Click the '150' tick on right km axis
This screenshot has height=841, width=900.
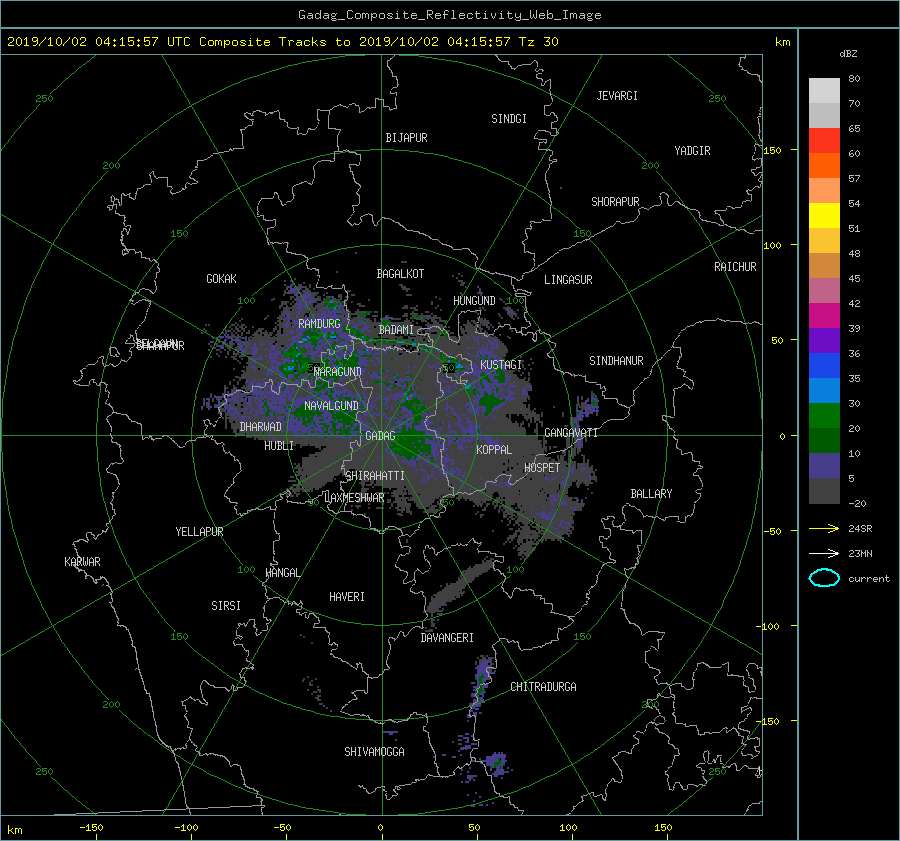[x=773, y=150]
